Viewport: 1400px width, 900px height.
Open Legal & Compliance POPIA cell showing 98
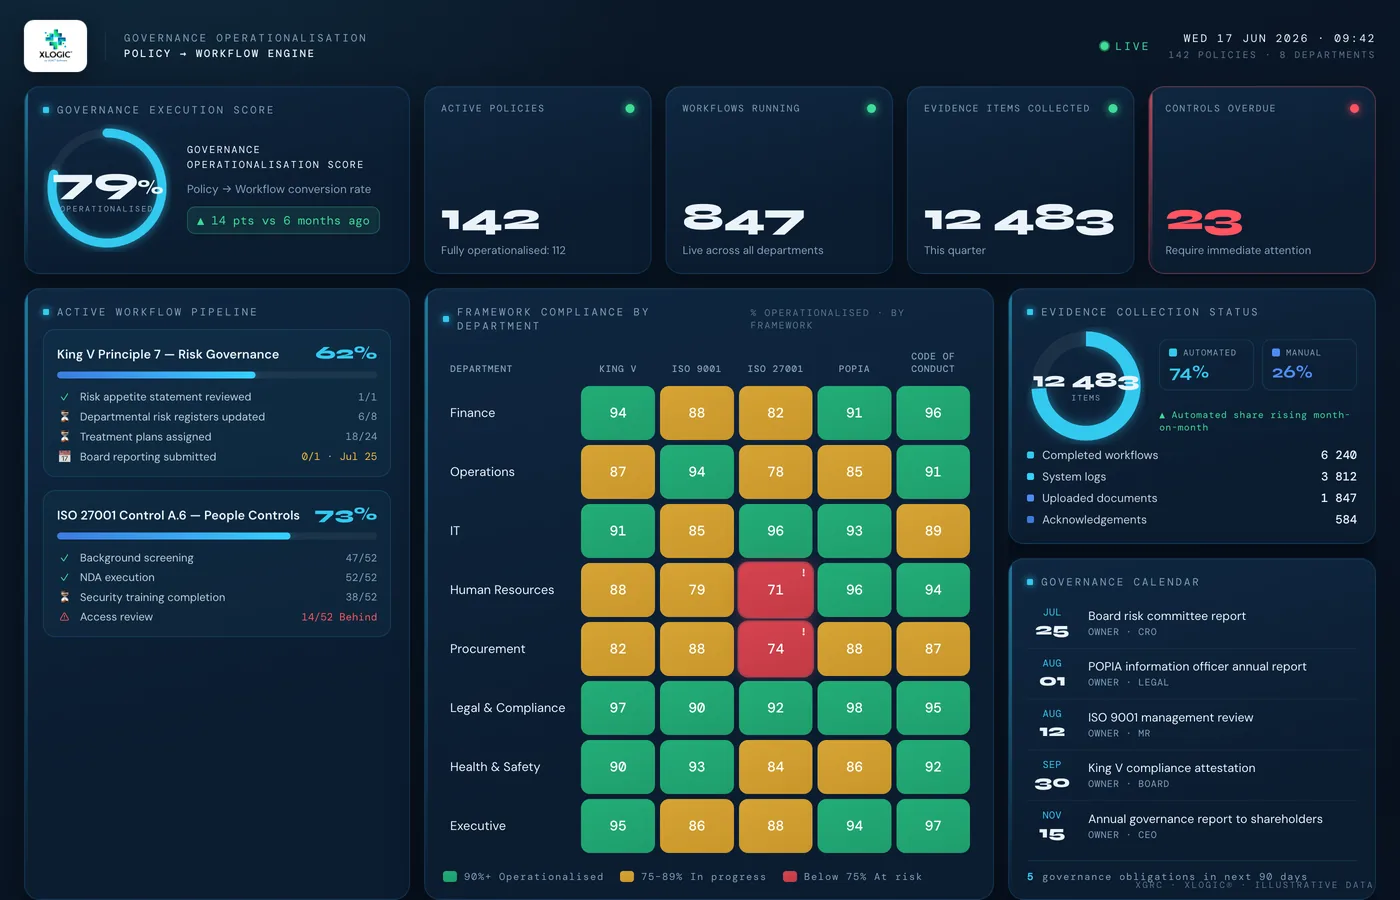click(854, 708)
